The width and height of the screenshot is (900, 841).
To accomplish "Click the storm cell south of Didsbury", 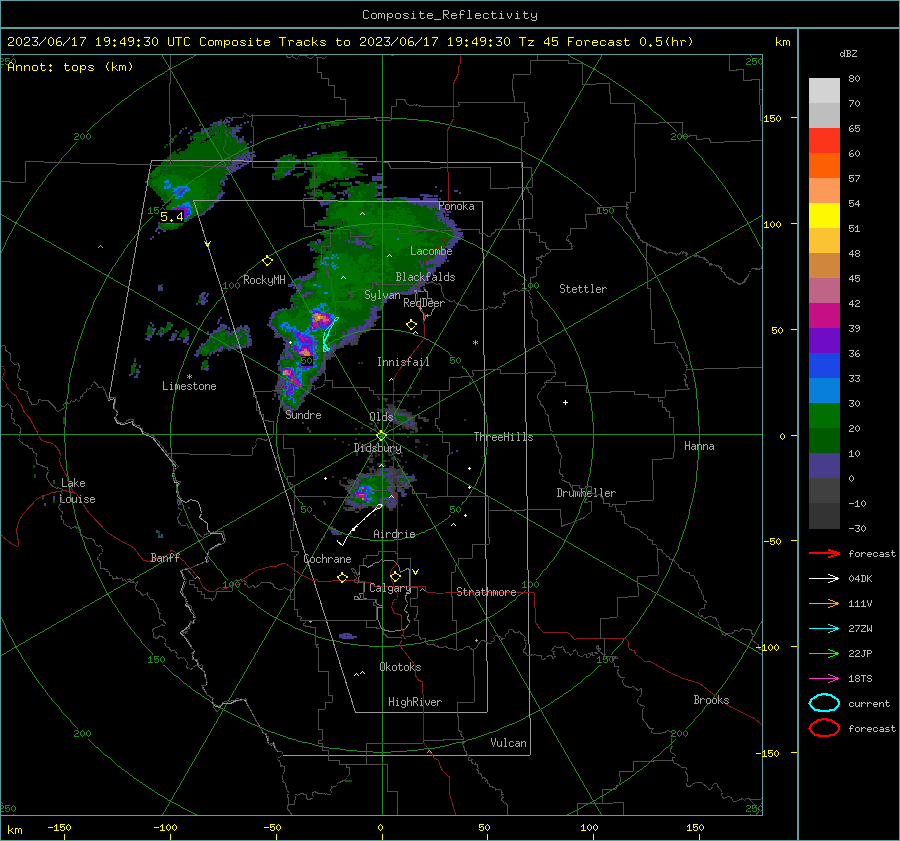I will click(374, 490).
